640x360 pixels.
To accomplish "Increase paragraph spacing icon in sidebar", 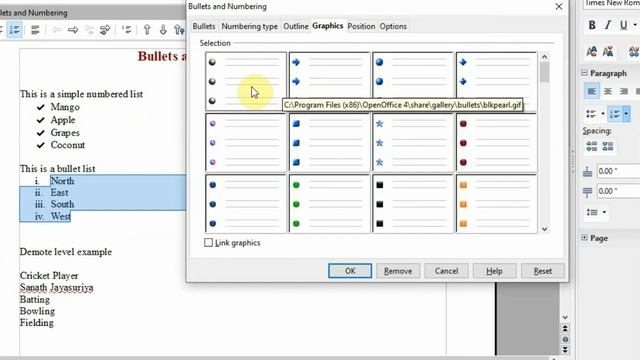I will tap(592, 146).
